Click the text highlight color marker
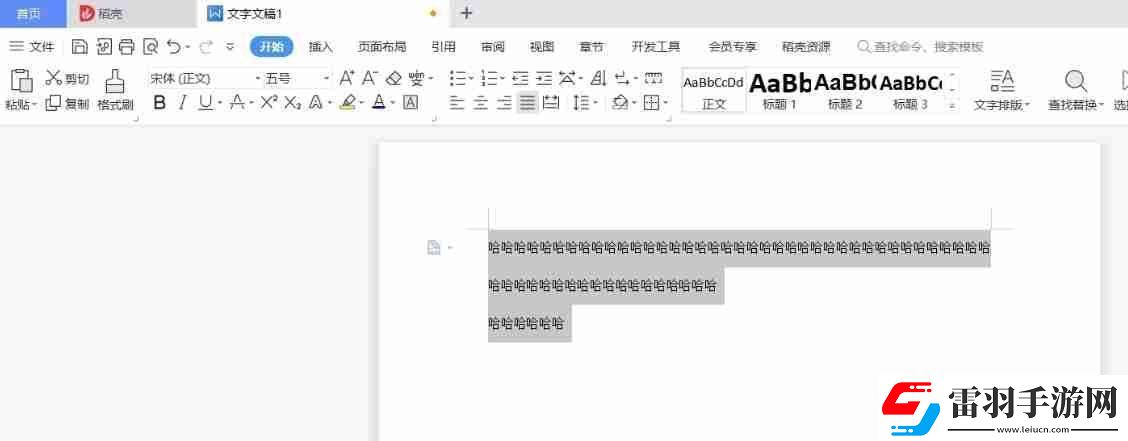 (347, 102)
